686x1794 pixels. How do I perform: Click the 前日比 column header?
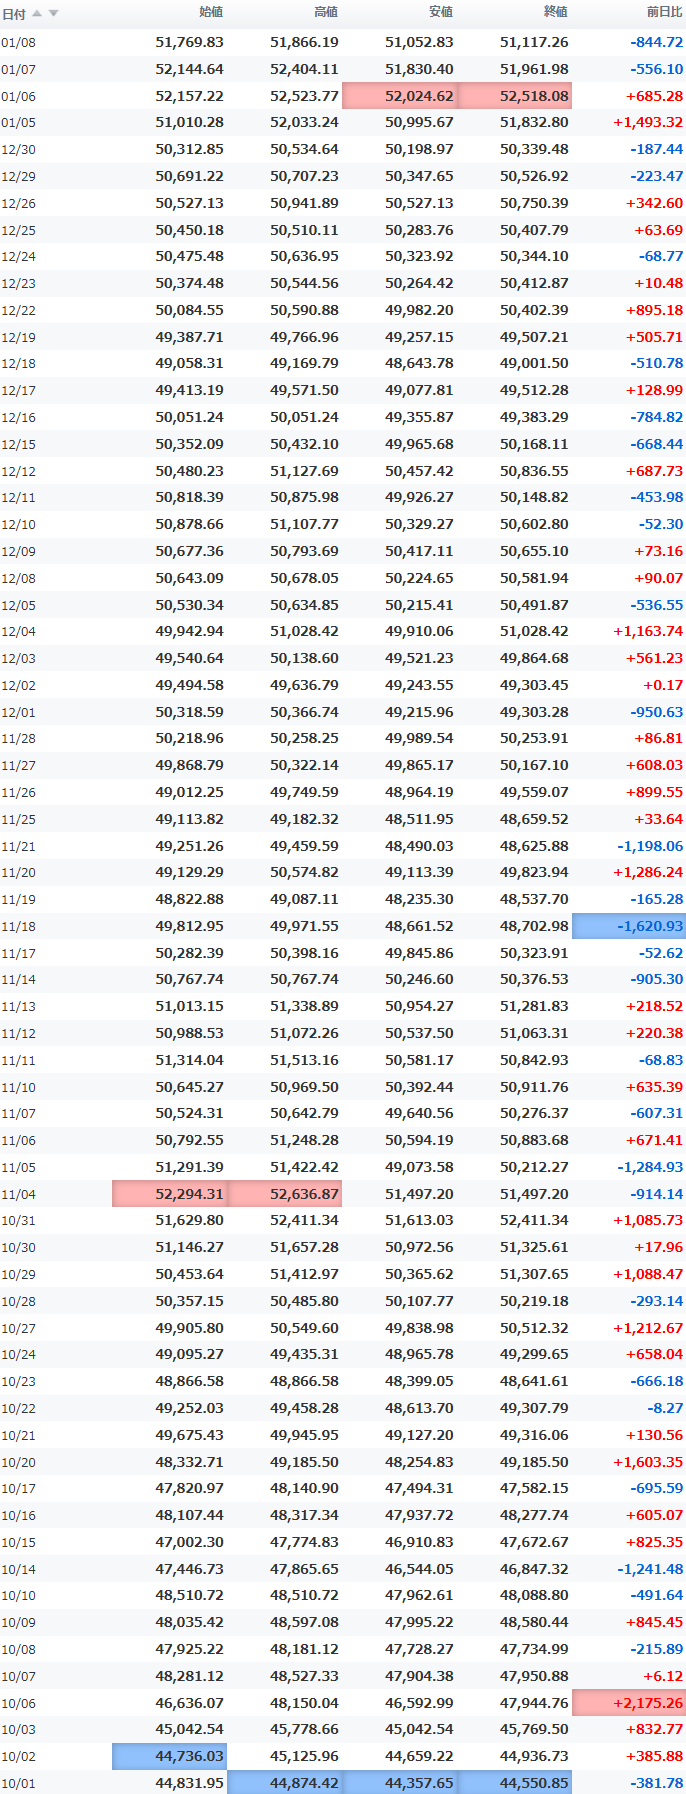pyautogui.click(x=665, y=12)
